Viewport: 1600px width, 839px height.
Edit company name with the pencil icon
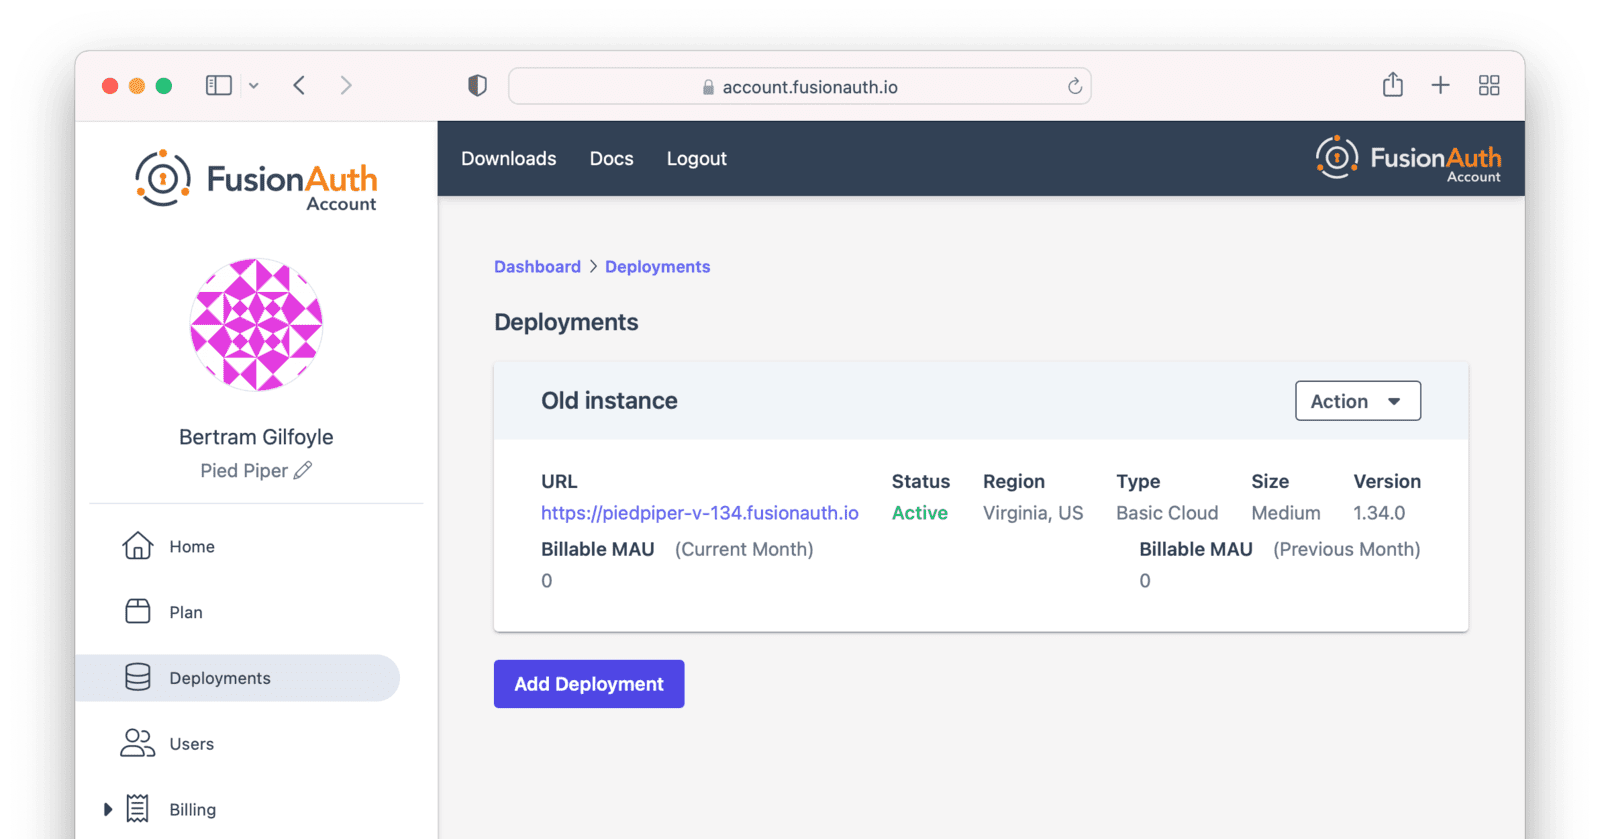(303, 470)
